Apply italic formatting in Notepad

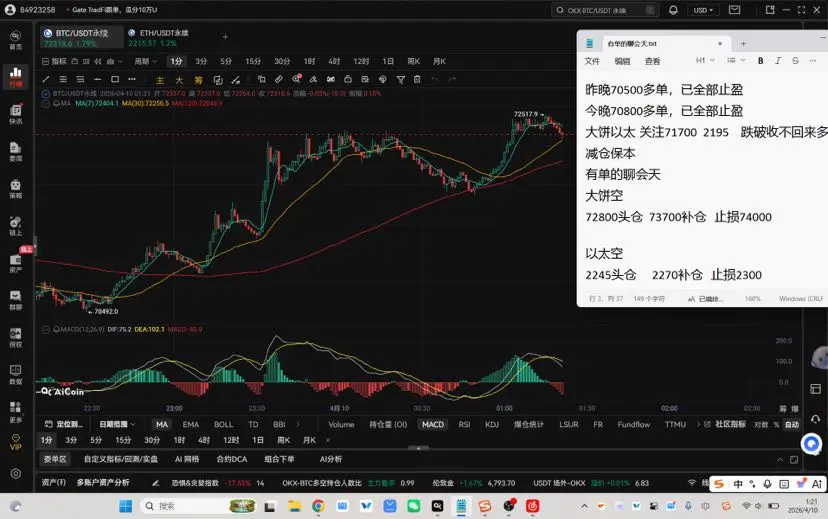(778, 61)
